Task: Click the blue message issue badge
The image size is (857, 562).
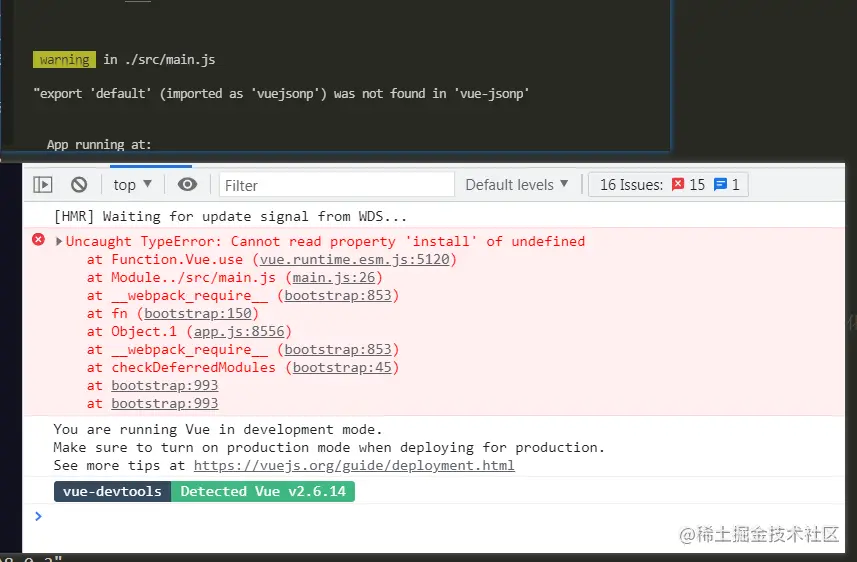Action: 727,185
